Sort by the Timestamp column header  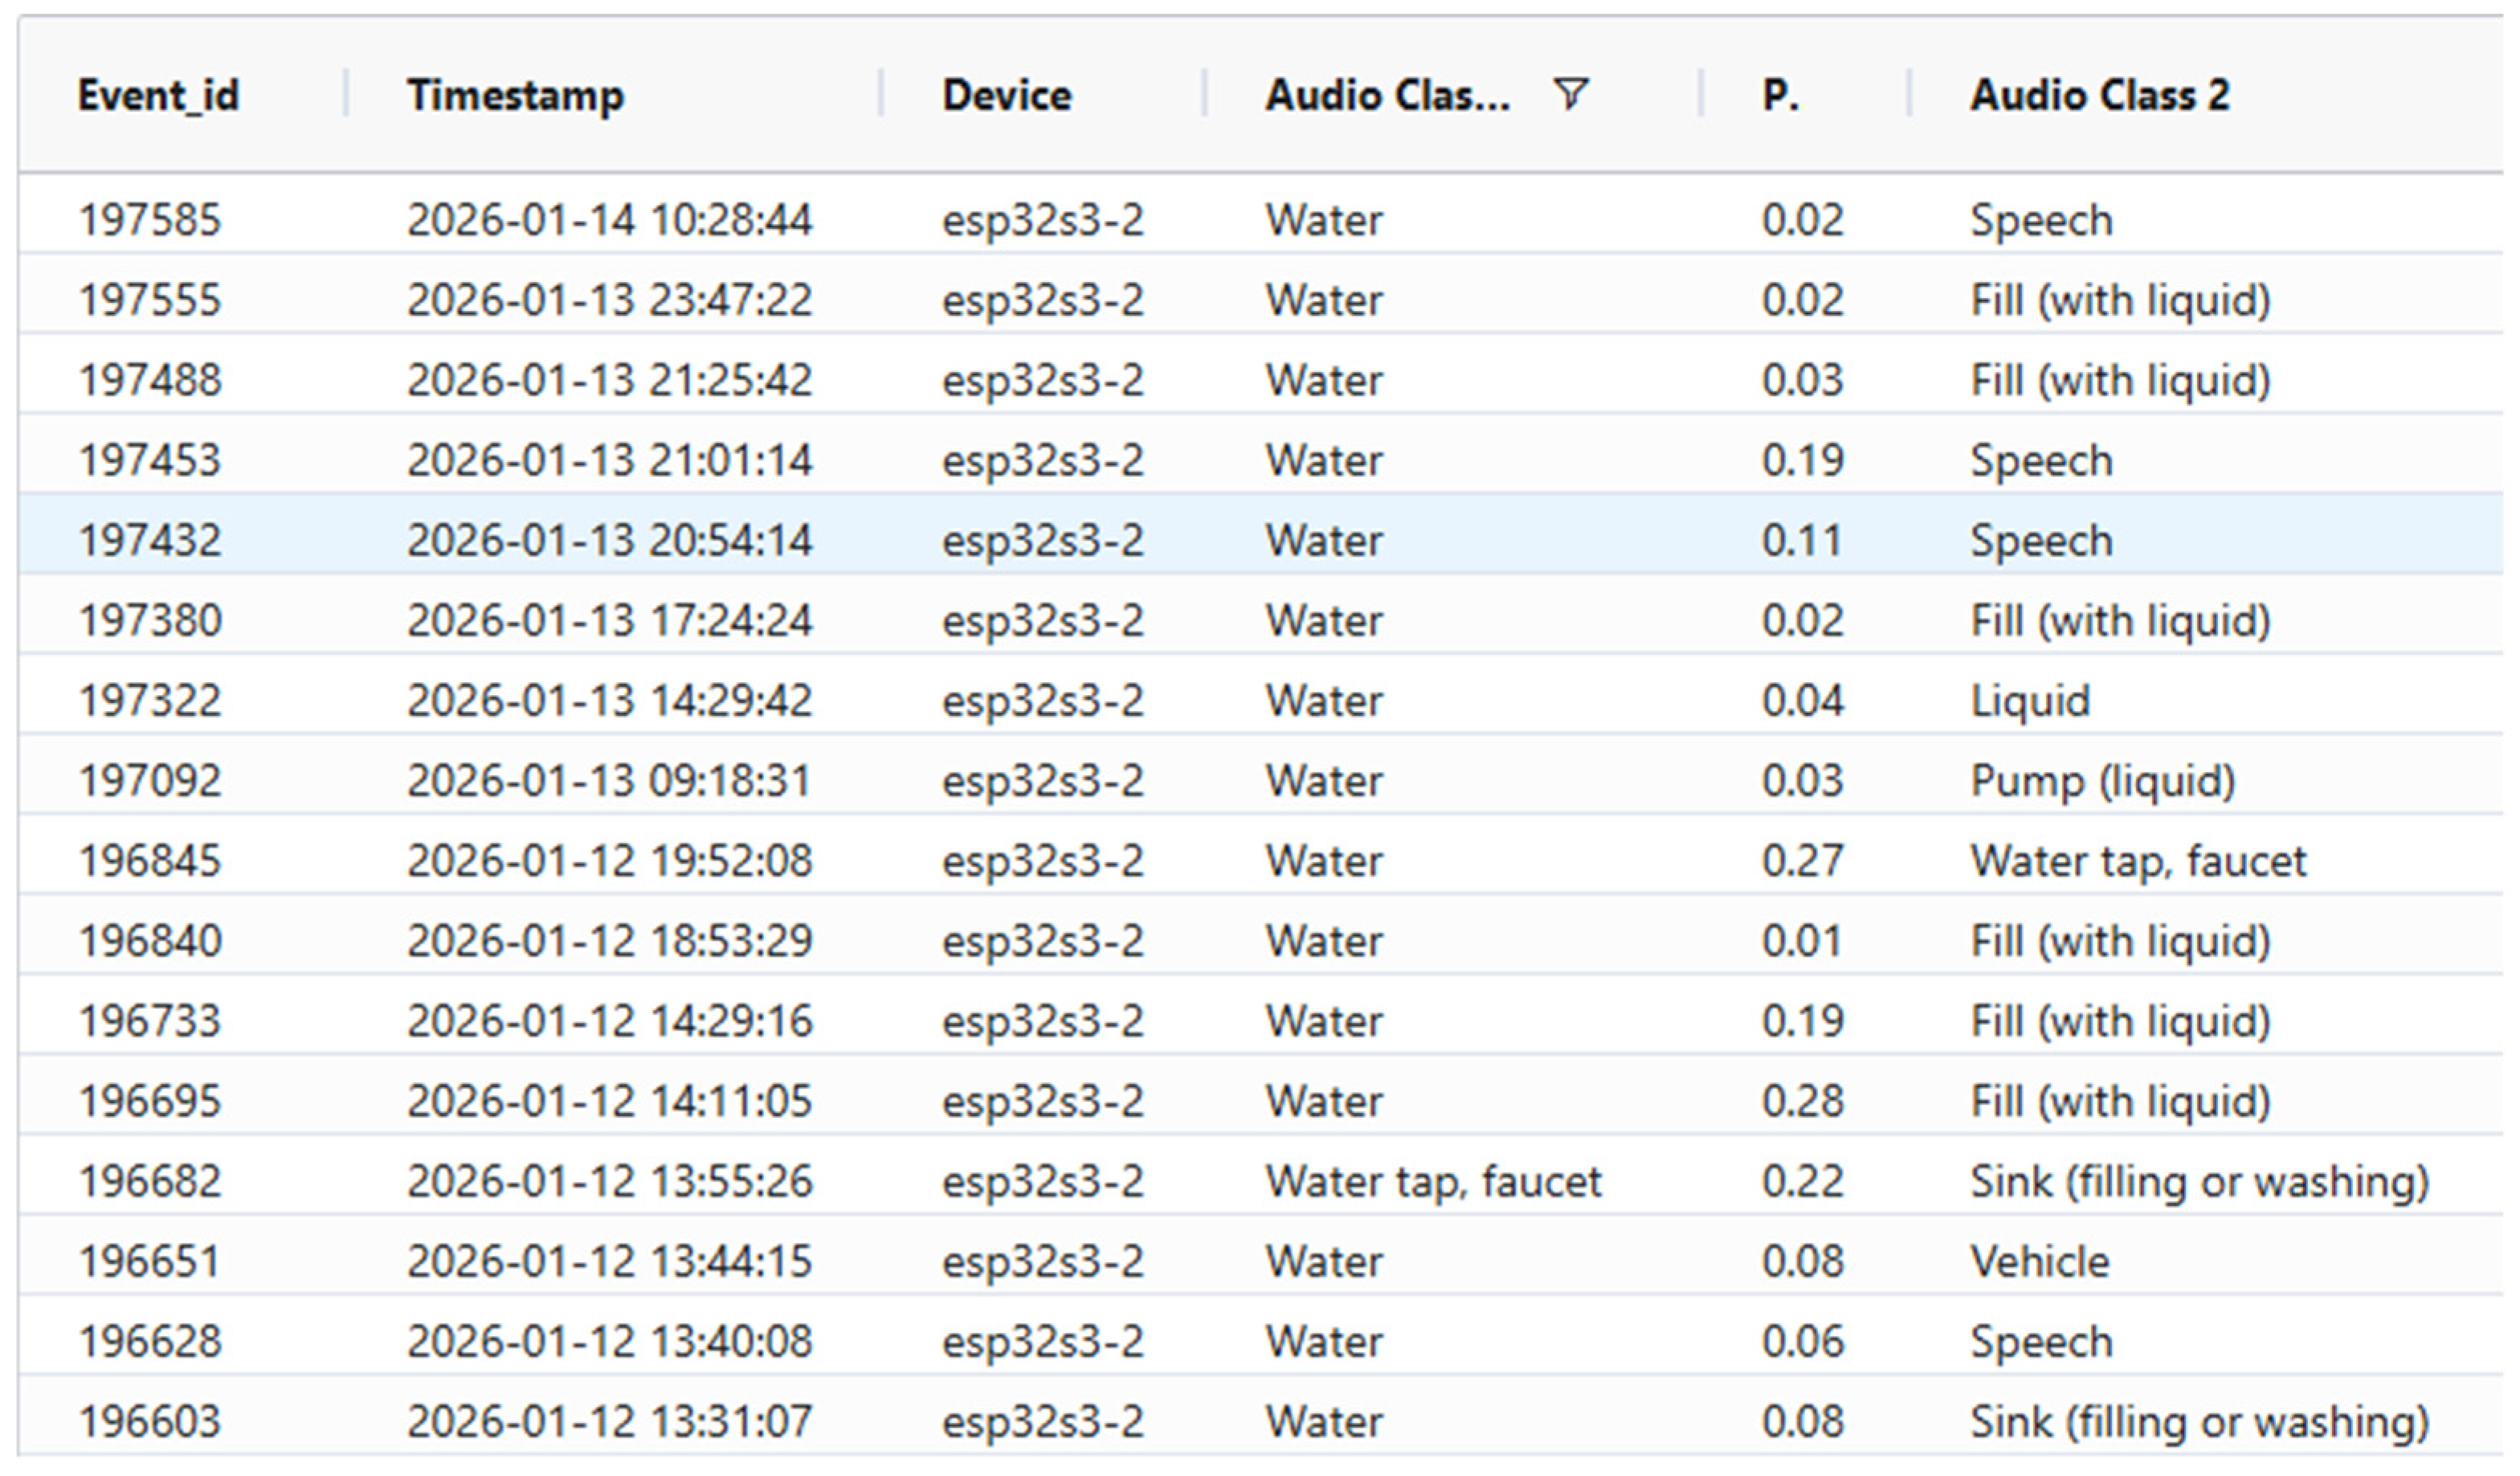coord(515,95)
